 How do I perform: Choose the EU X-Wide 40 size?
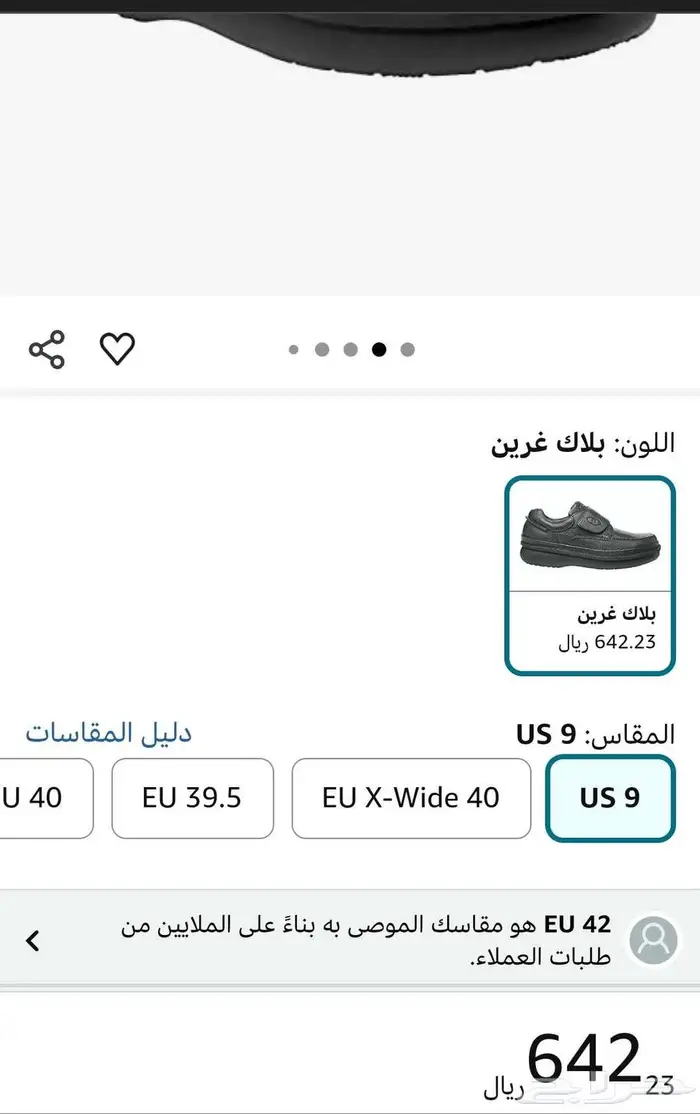(x=411, y=798)
